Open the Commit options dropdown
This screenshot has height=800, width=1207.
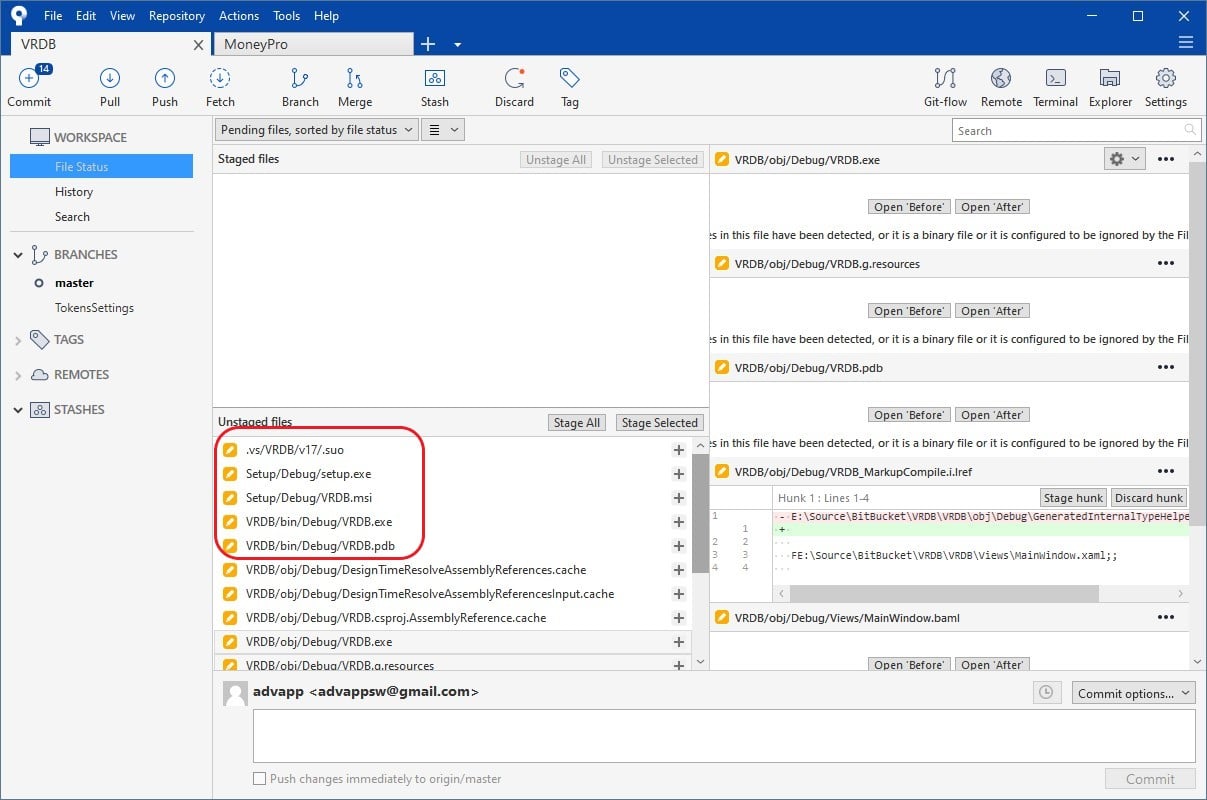(1134, 693)
